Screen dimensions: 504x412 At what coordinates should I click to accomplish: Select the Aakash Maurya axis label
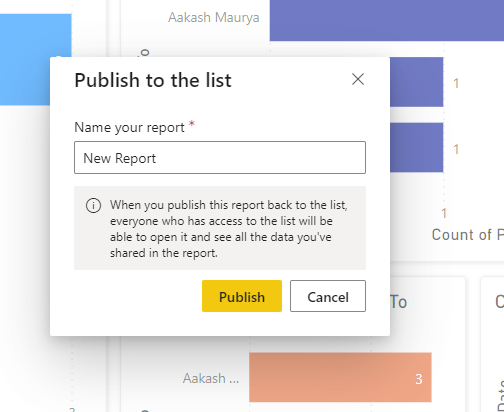pos(213,18)
